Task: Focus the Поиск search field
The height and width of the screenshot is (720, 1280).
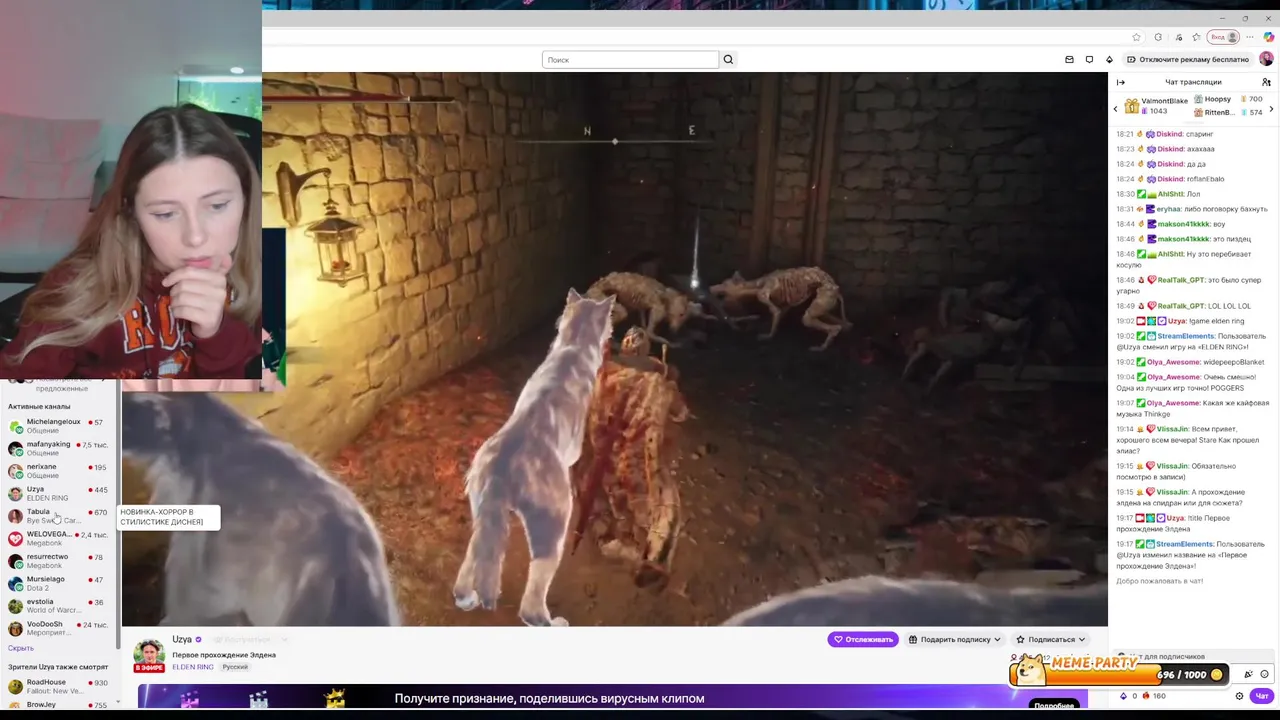Action: coord(630,59)
